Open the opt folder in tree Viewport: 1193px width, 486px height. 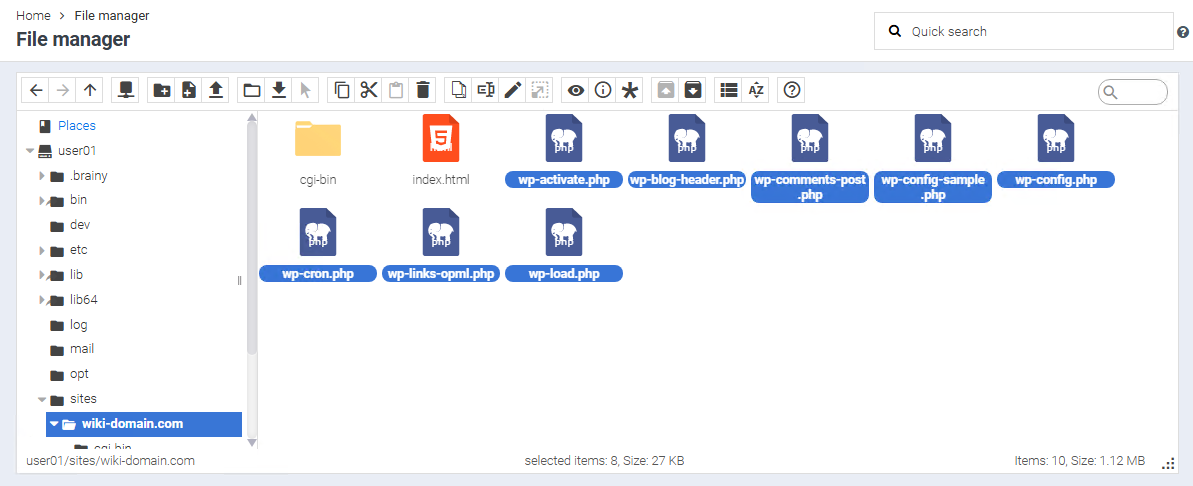click(79, 374)
